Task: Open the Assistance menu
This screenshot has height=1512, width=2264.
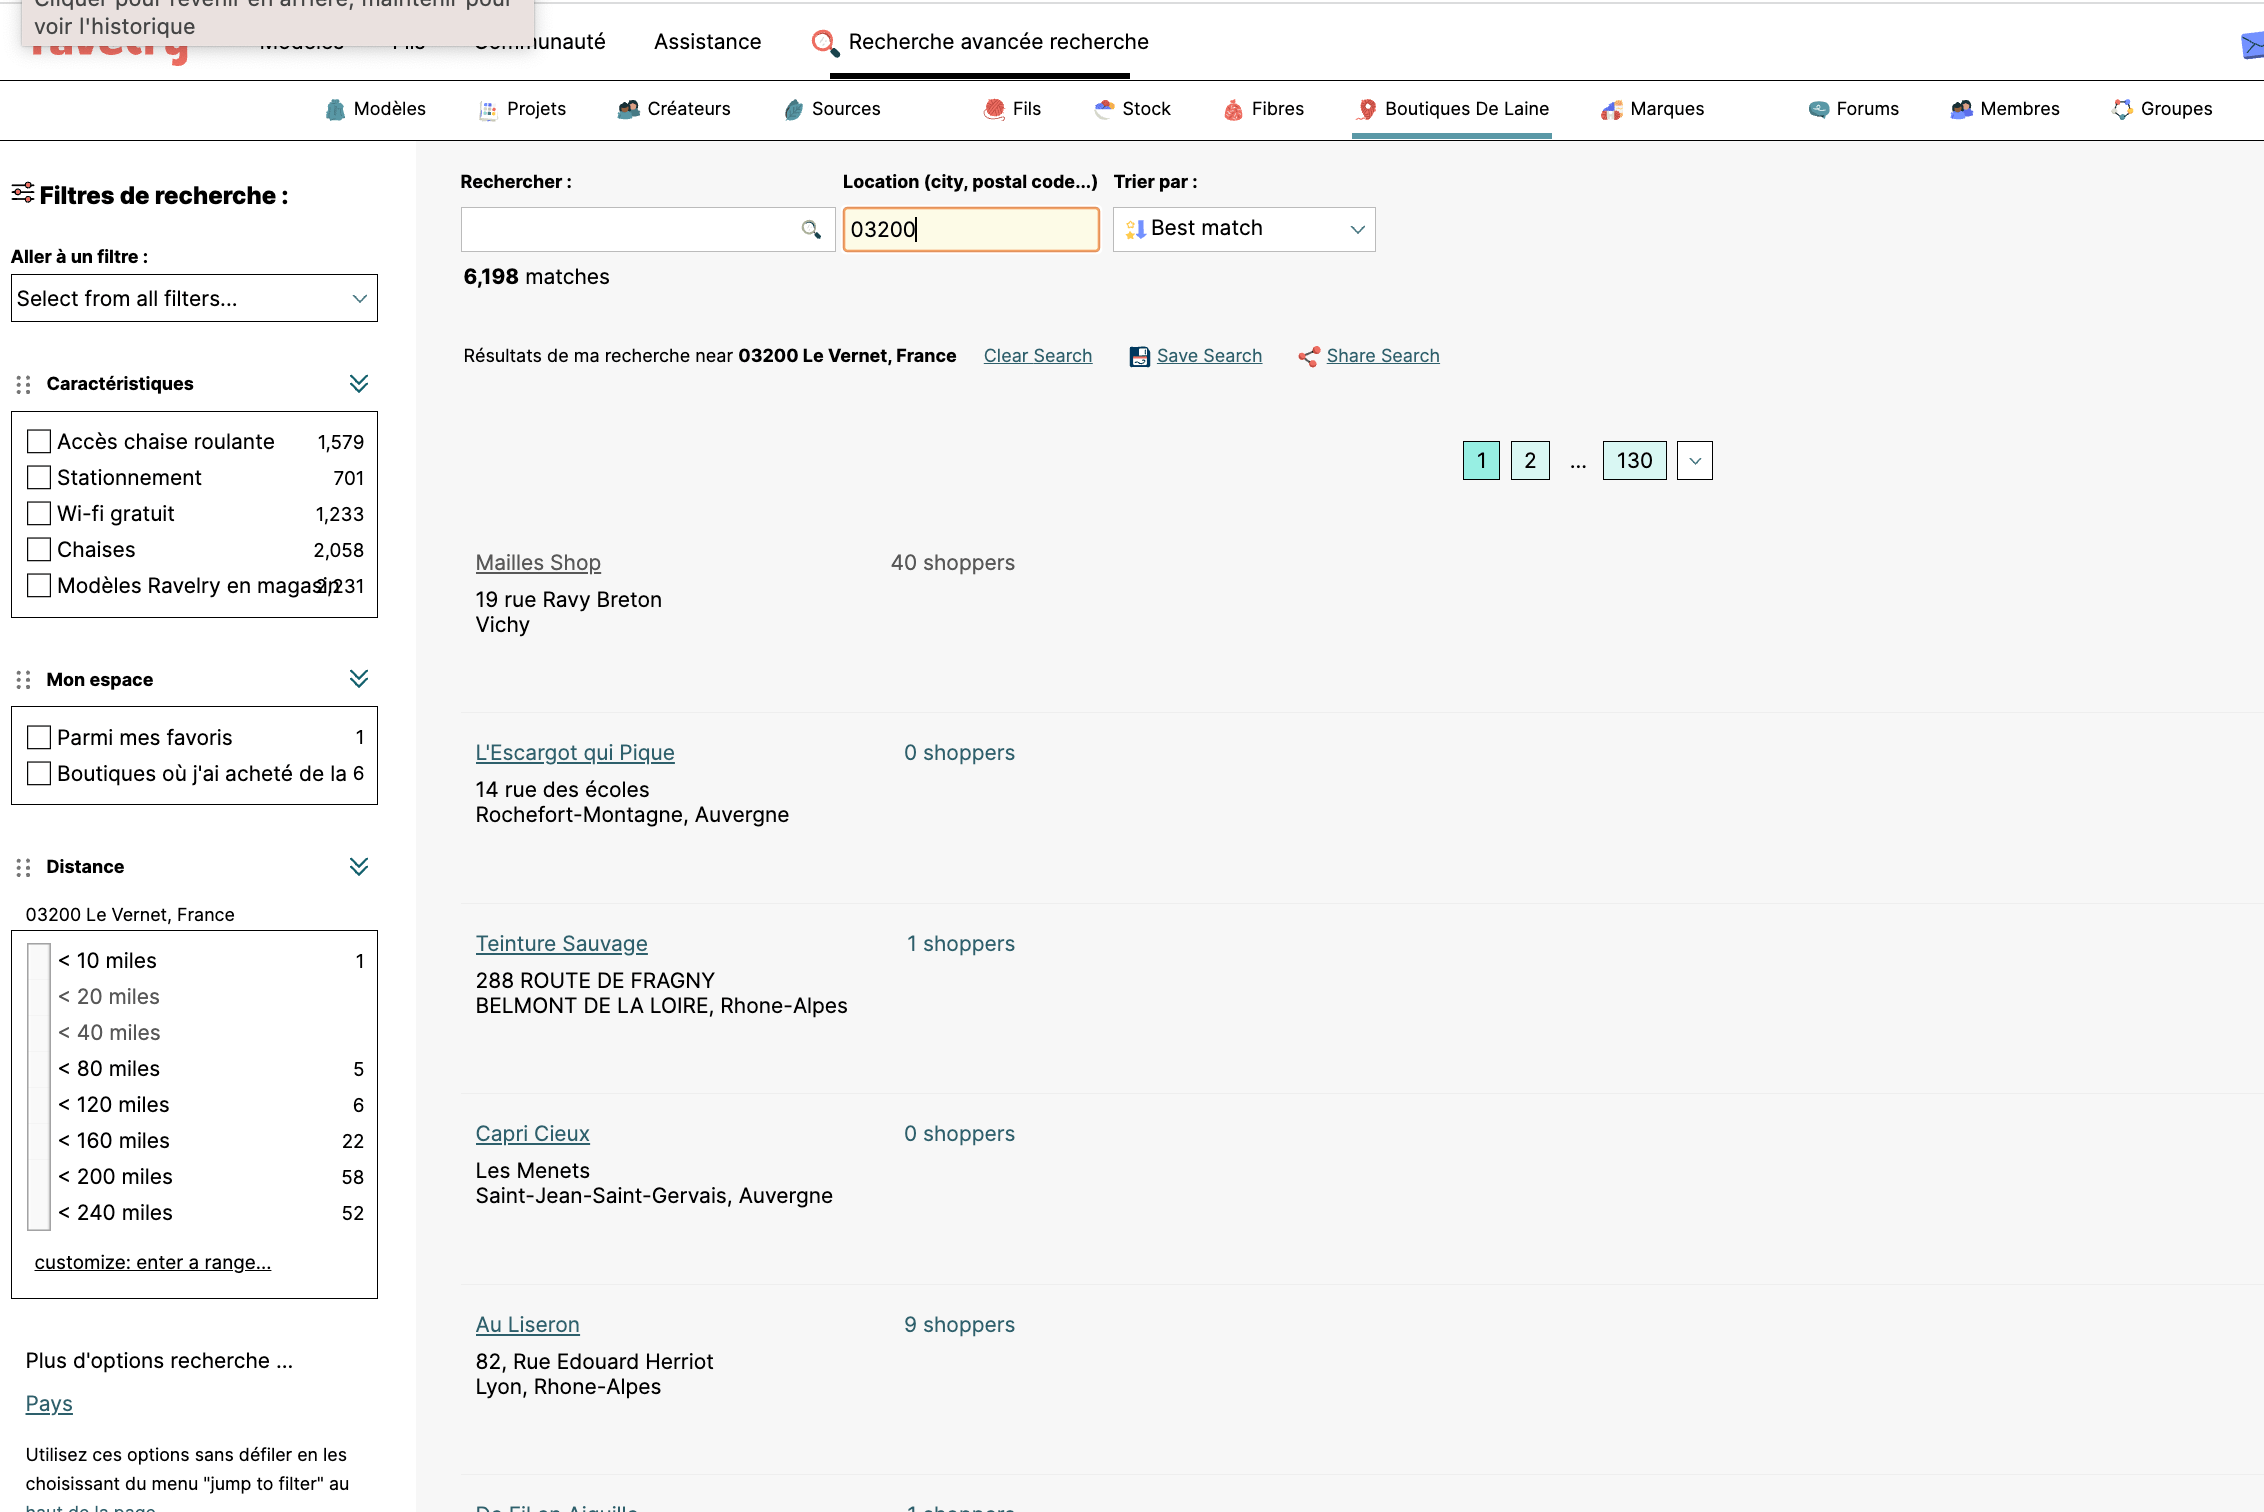Action: click(707, 42)
